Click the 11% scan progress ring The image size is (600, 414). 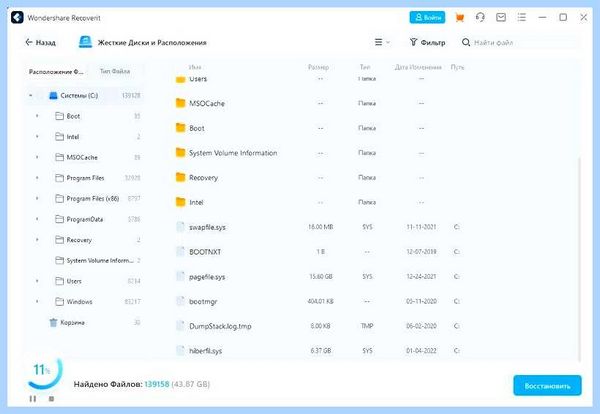pyautogui.click(x=45, y=372)
